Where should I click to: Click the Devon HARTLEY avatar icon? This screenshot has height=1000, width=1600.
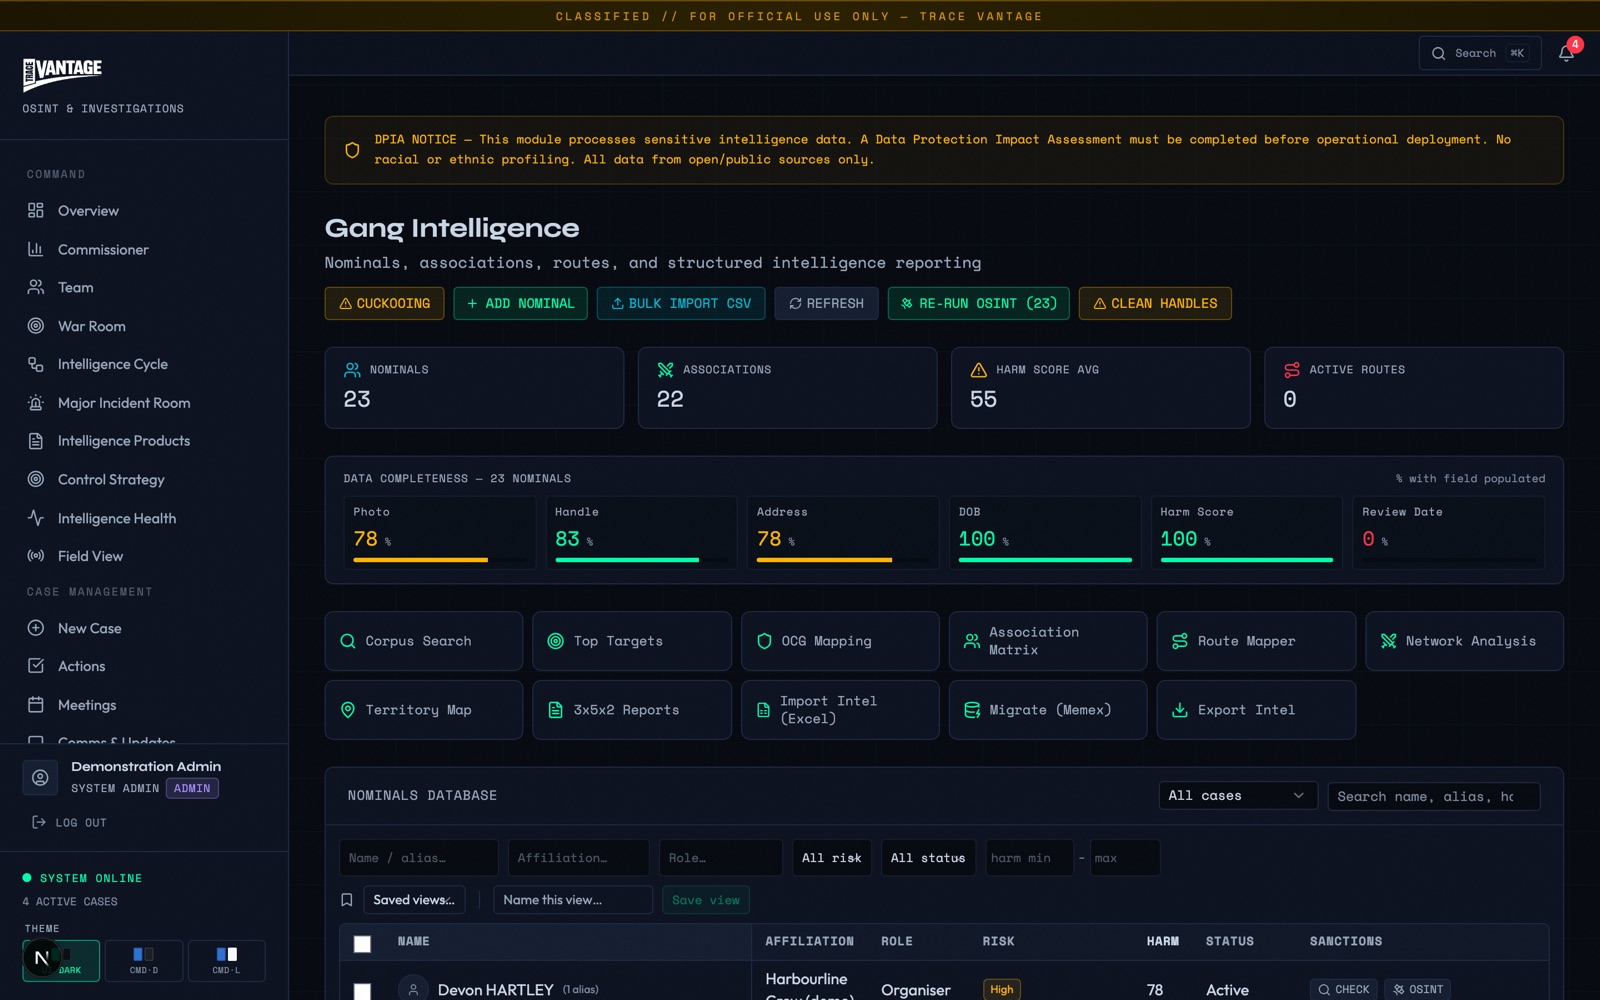[413, 989]
